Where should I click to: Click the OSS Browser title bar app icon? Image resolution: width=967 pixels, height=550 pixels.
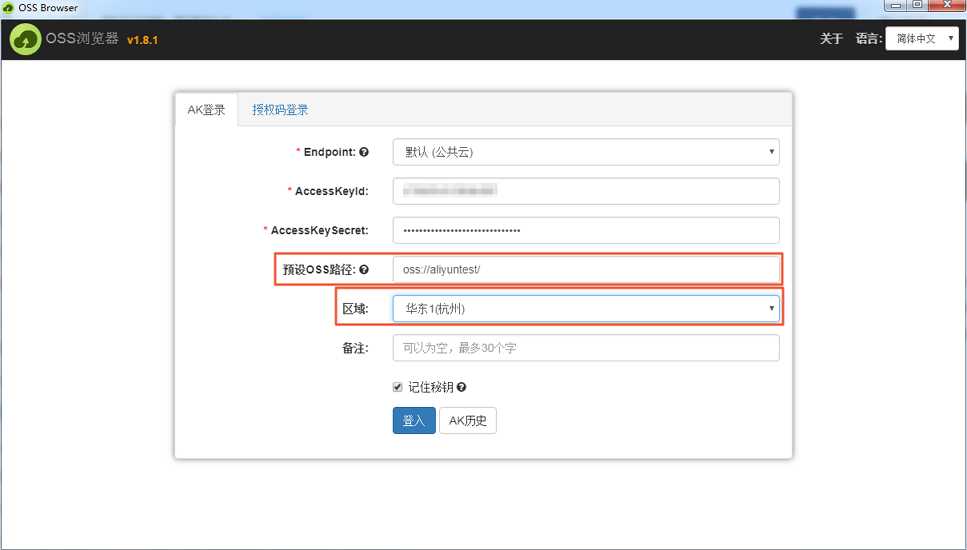pos(8,8)
